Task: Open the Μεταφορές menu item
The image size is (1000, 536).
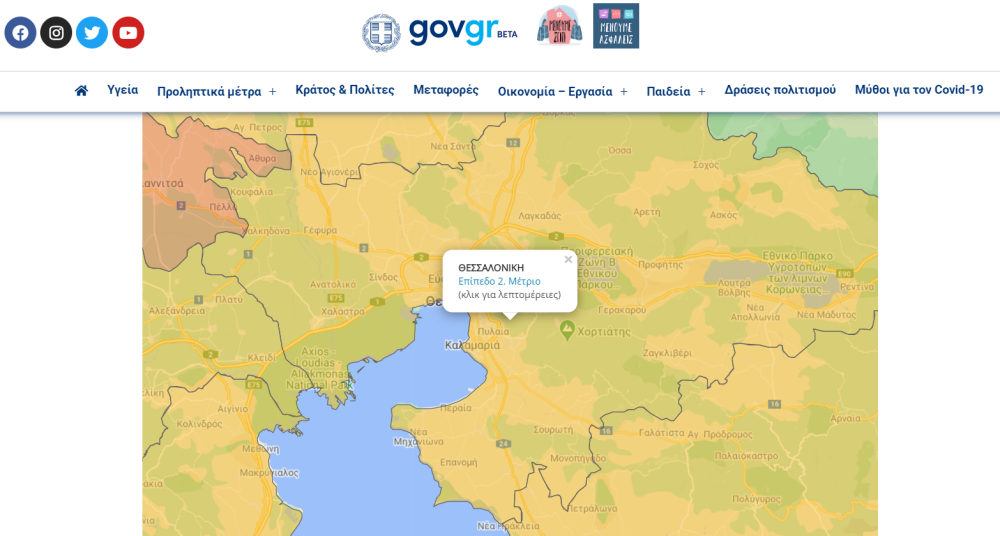Action: pos(446,90)
